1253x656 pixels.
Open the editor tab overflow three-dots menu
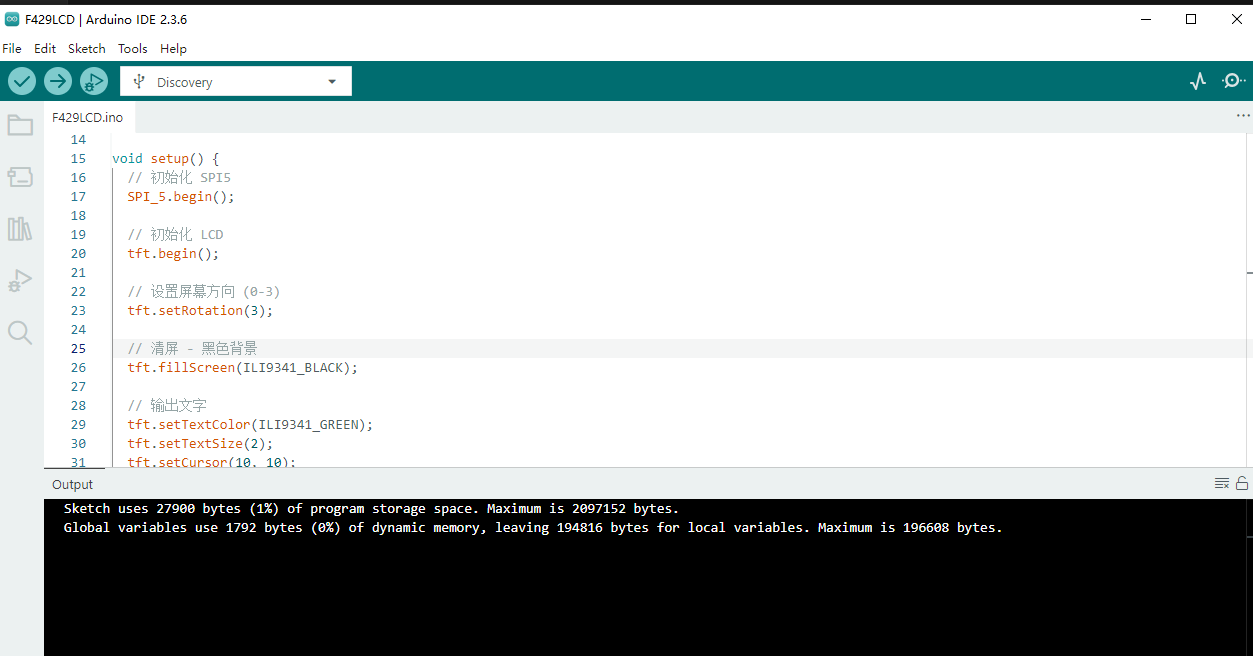click(x=1243, y=116)
